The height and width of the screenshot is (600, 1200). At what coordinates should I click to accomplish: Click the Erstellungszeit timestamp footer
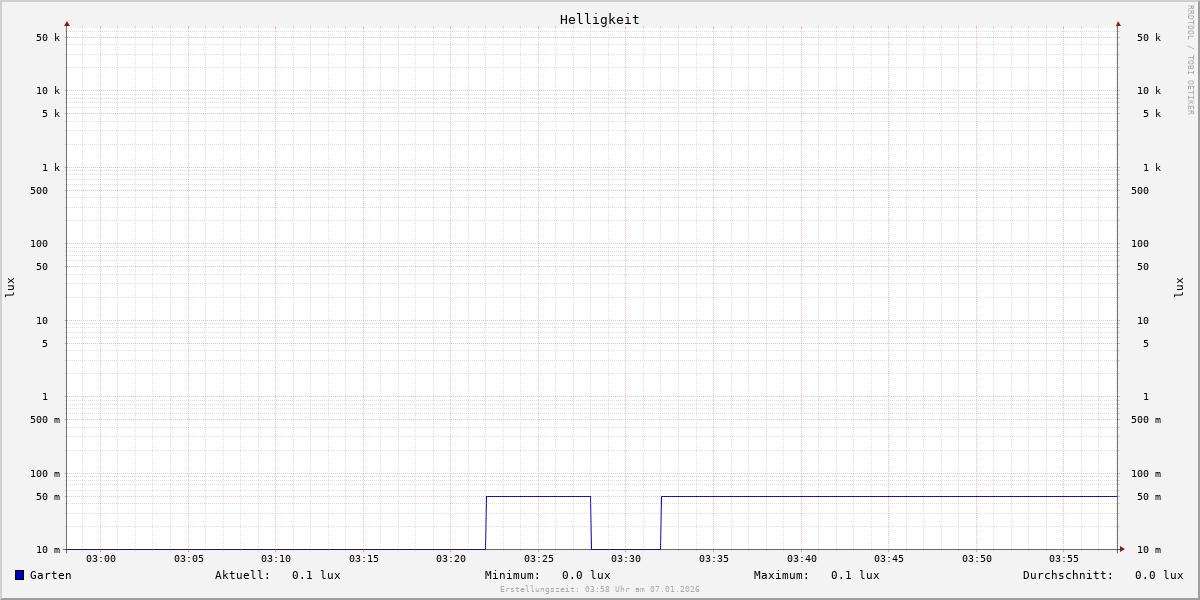point(599,590)
